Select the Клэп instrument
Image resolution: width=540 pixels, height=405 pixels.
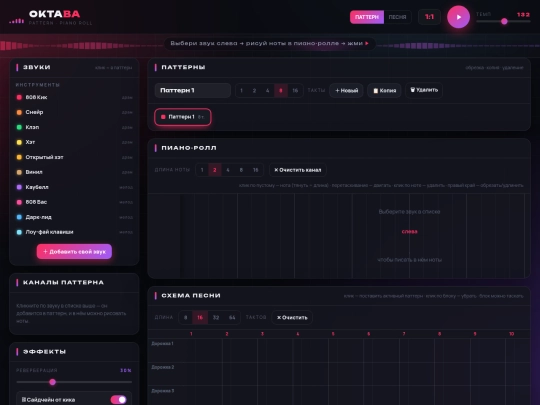74,127
